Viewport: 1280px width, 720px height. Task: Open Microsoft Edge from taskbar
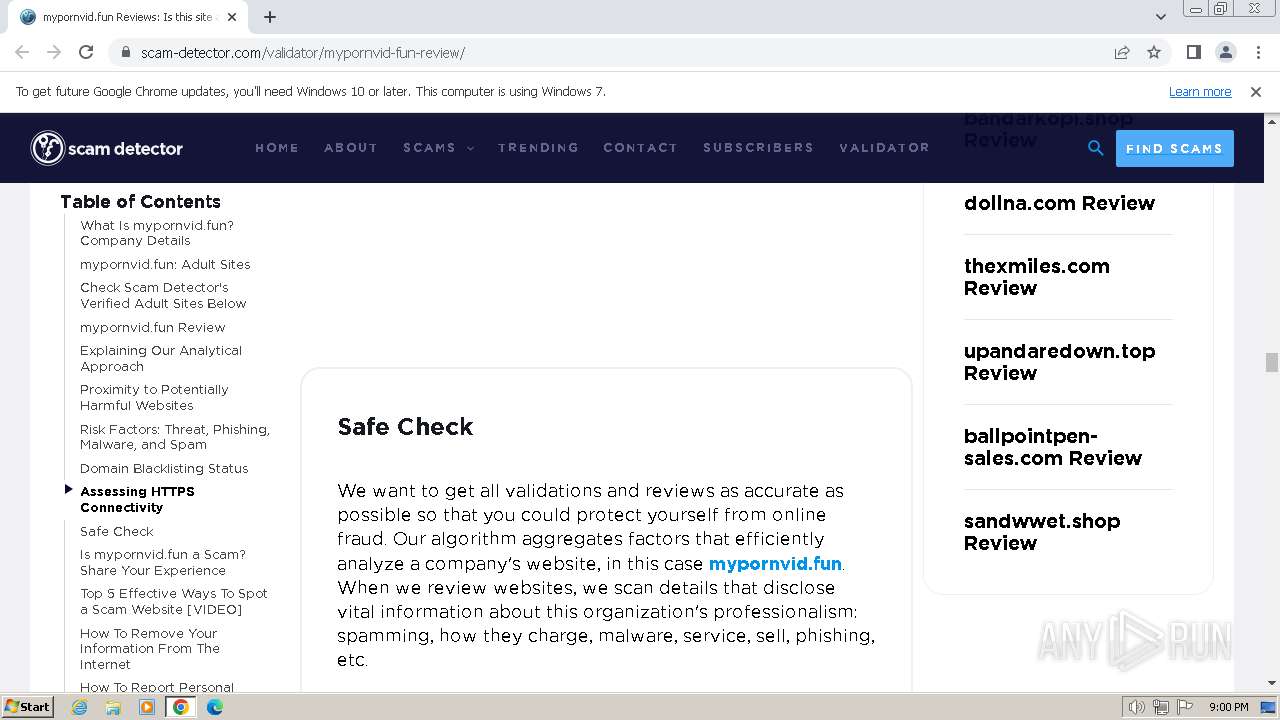tap(215, 707)
